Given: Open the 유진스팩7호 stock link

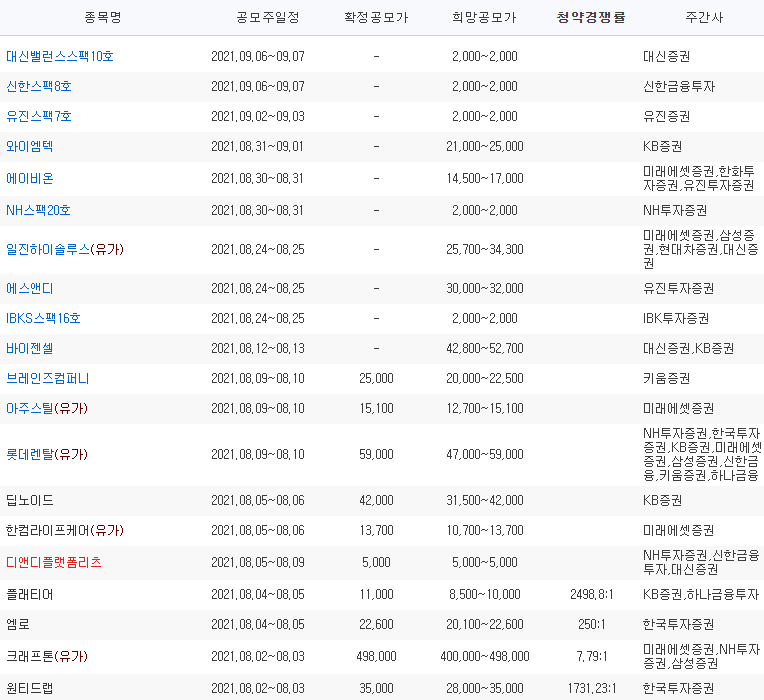Looking at the screenshot, I should (x=38, y=116).
